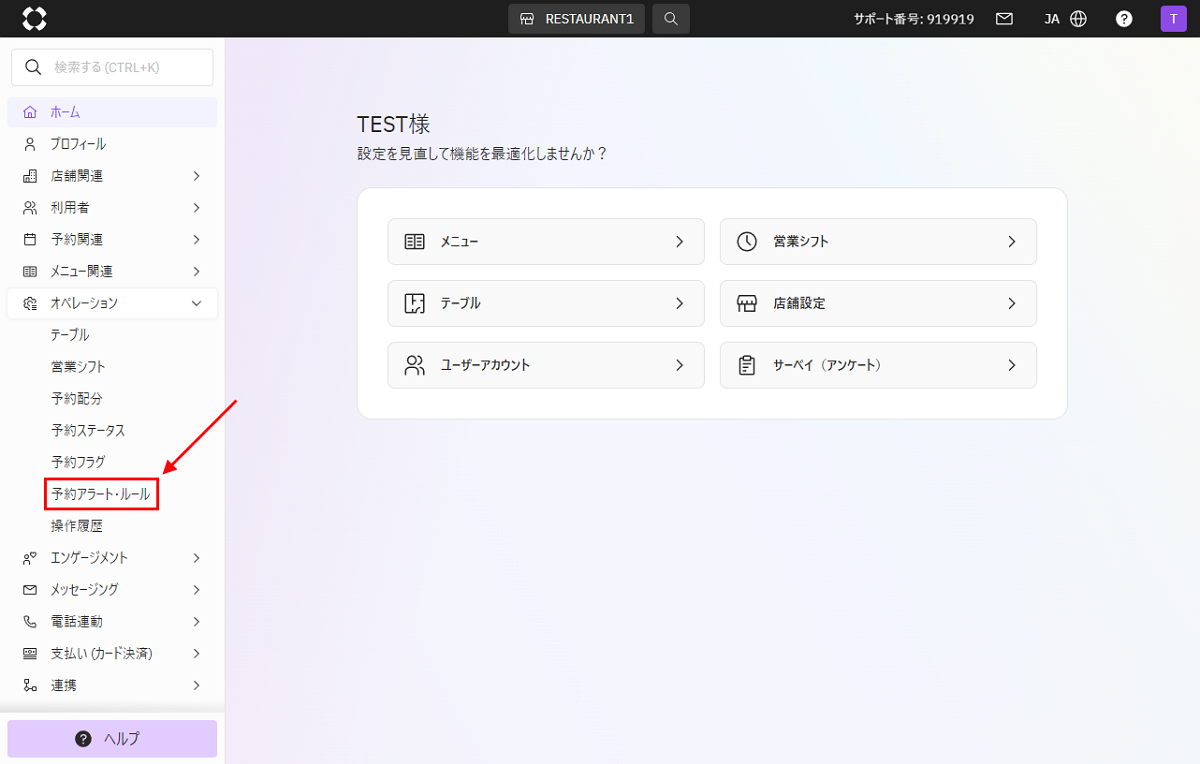Screen dimensions: 1200x764
Task: Click the clock icon on 営業シフト card
Action: [746, 241]
